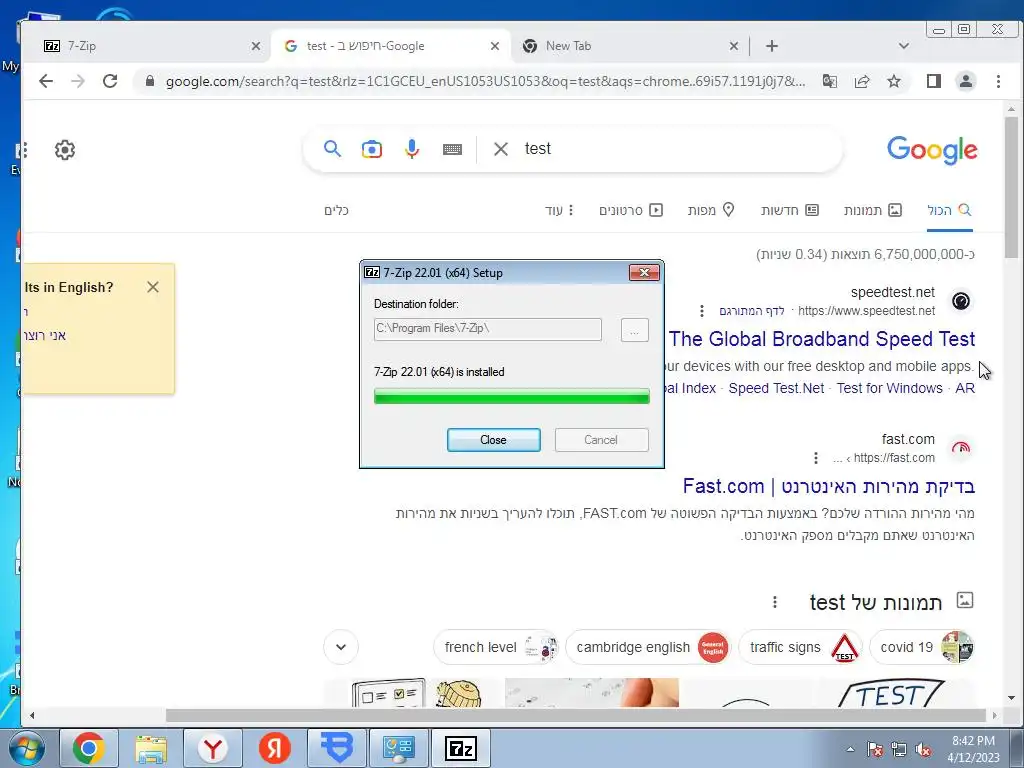Click the greyed Cancel button in 7-Zip Setup

click(601, 440)
